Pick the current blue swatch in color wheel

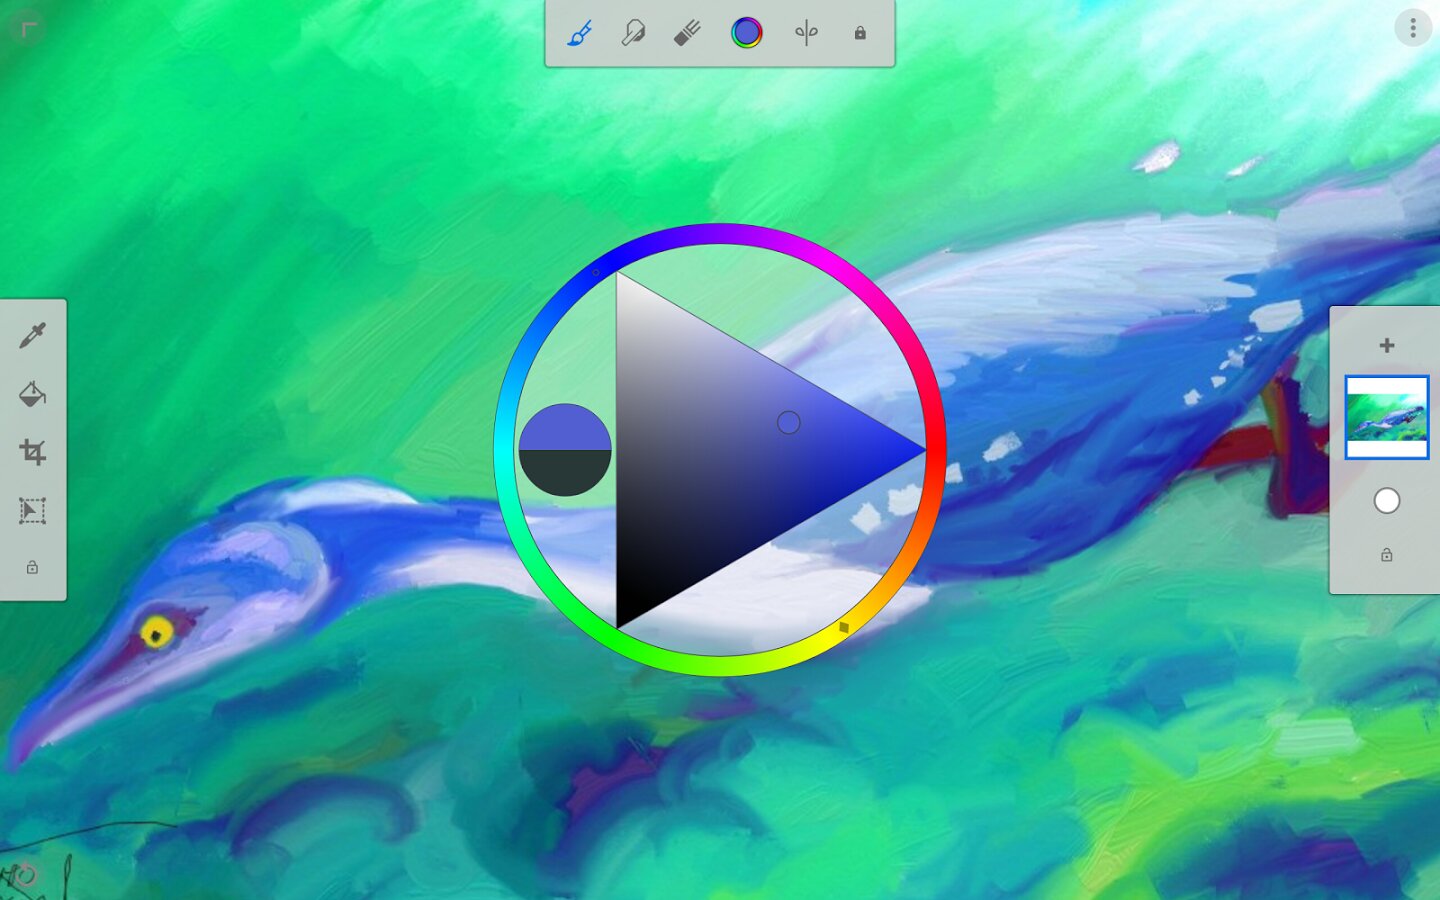click(565, 427)
